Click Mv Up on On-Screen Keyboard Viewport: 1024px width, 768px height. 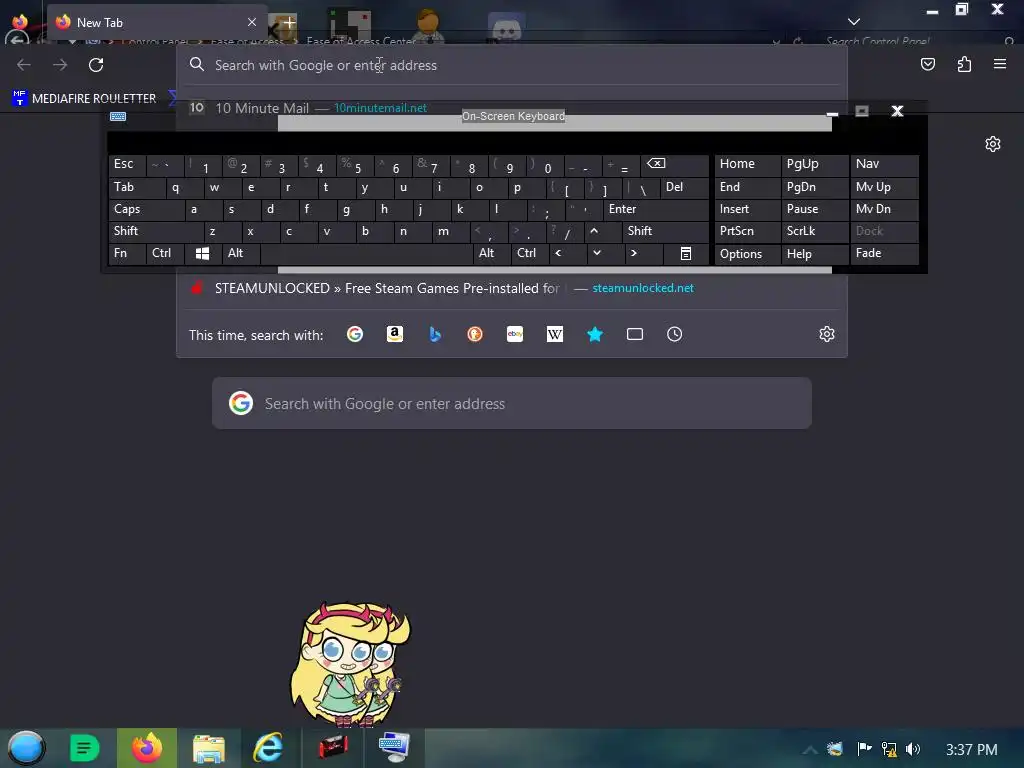pyautogui.click(x=884, y=187)
